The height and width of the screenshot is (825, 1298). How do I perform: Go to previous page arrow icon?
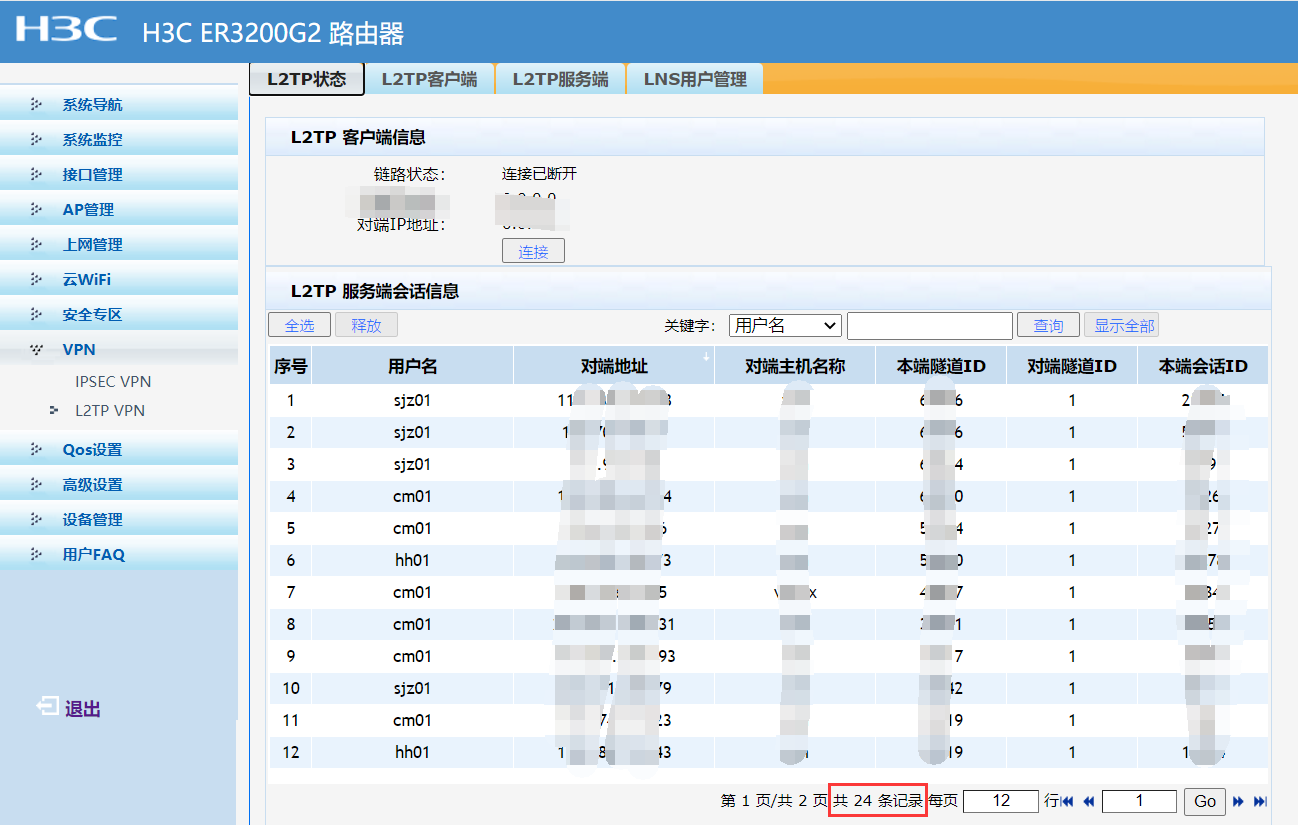click(1089, 801)
